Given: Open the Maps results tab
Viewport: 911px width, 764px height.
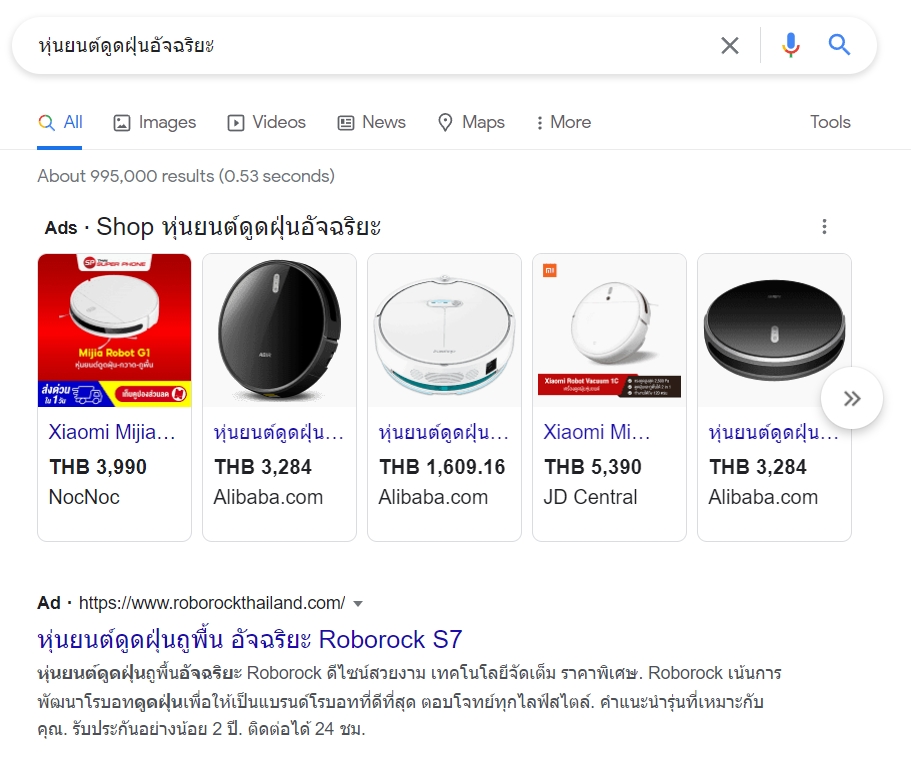Looking at the screenshot, I should 471,123.
